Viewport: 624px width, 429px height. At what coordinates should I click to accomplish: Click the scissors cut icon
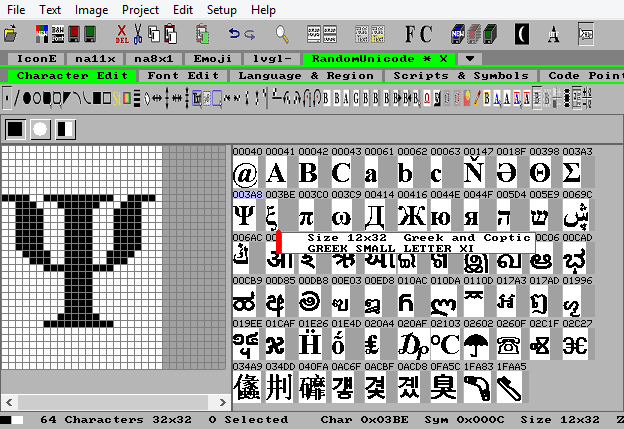138,33
